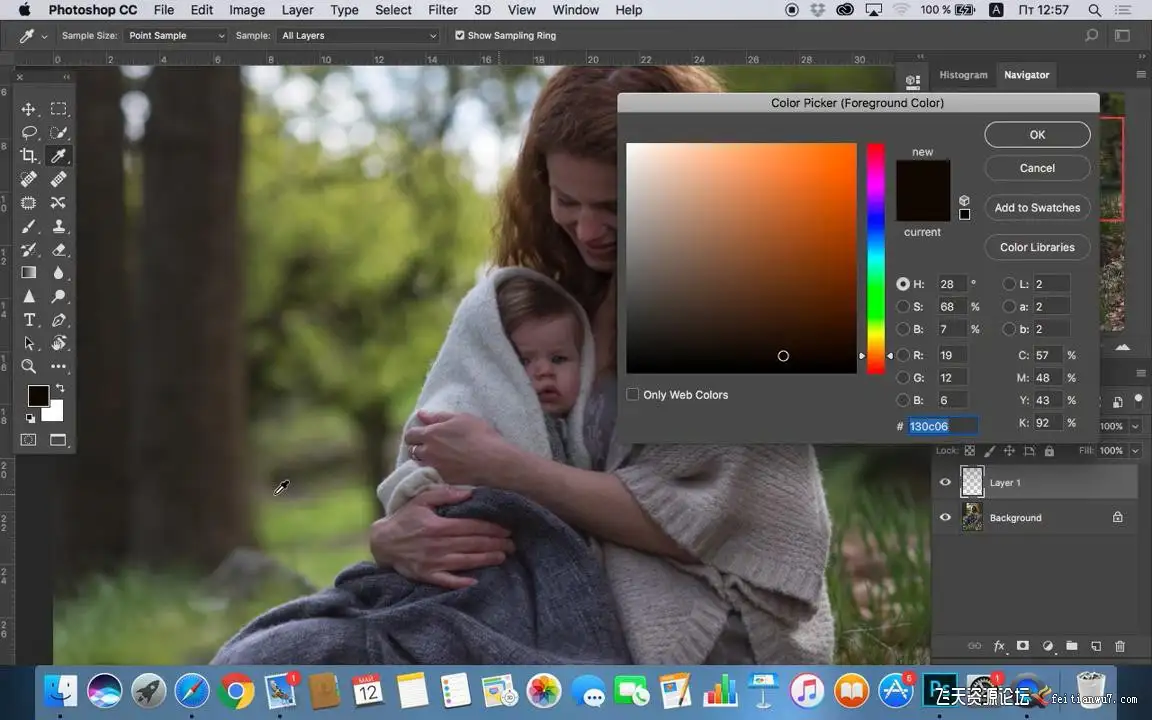Viewport: 1152px width, 720px height.
Task: Select the Eraser tool
Action: pyautogui.click(x=59, y=249)
